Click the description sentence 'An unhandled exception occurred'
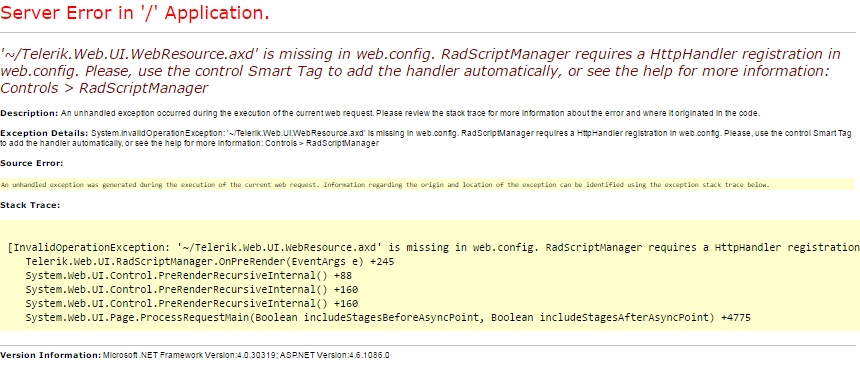Viewport: 860px width, 366px height. (x=410, y=113)
